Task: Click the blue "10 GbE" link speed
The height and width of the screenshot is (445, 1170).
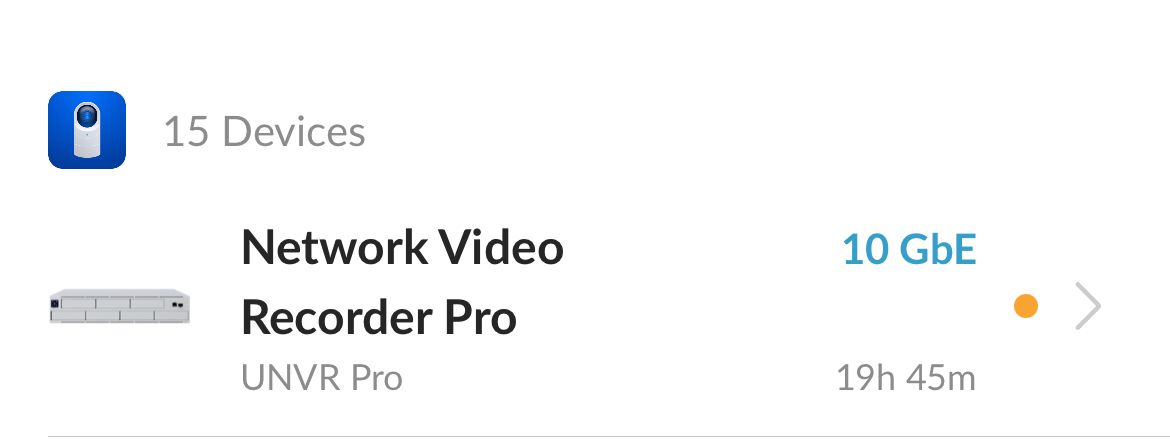Action: click(x=909, y=249)
